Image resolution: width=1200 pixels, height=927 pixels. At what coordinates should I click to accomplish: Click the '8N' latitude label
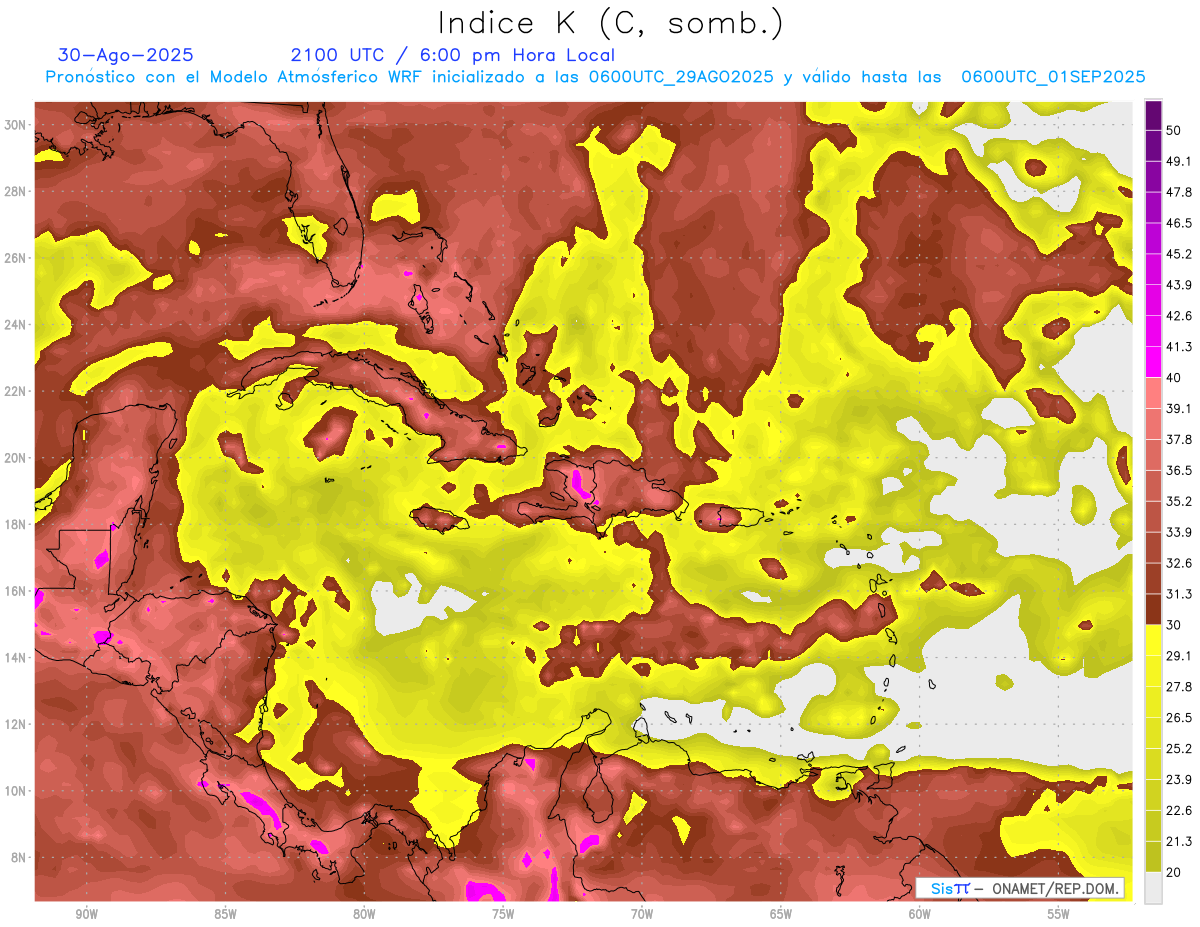[x=19, y=858]
